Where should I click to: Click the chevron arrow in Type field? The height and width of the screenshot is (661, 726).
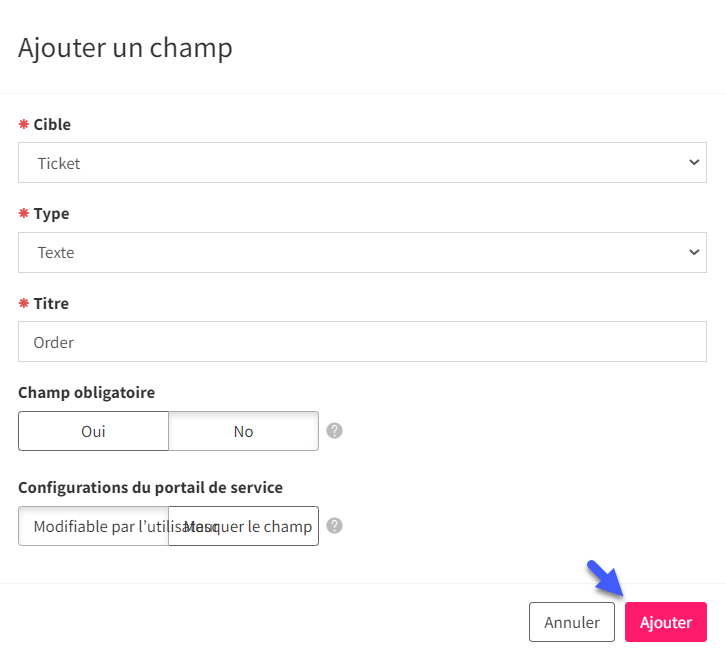click(694, 252)
